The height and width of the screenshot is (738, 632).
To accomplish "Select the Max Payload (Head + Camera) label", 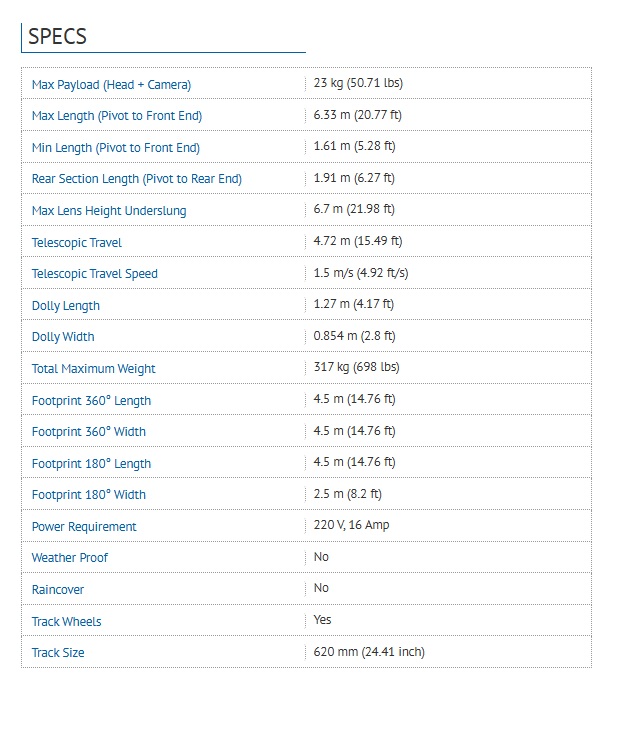I will coord(112,85).
